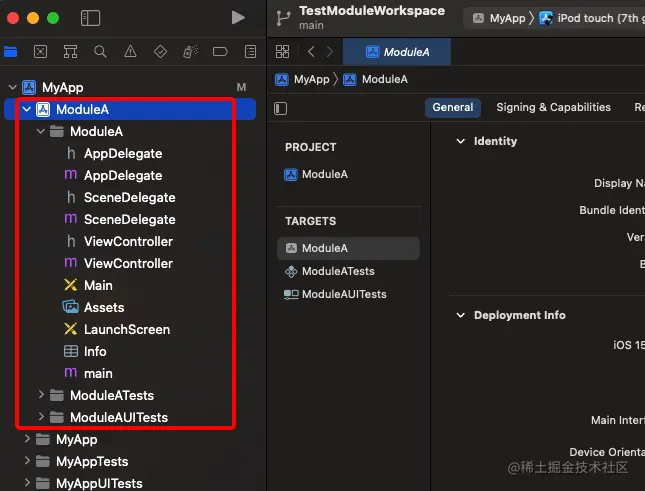
Task: Go forward in editor history
Action: (330, 52)
